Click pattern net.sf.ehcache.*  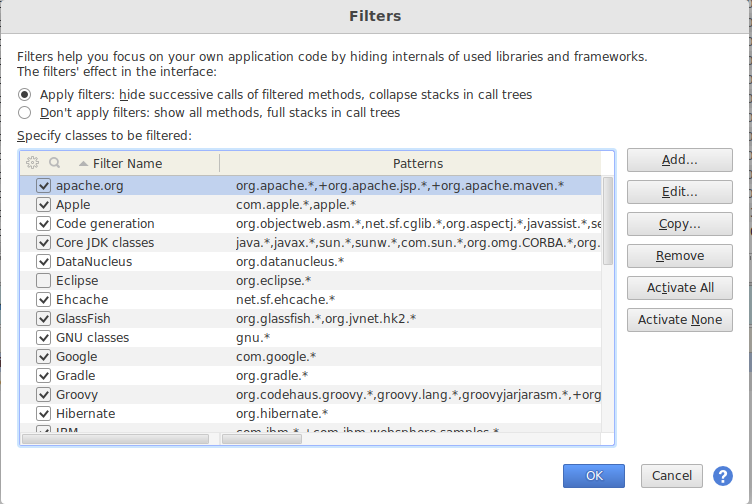point(285,300)
